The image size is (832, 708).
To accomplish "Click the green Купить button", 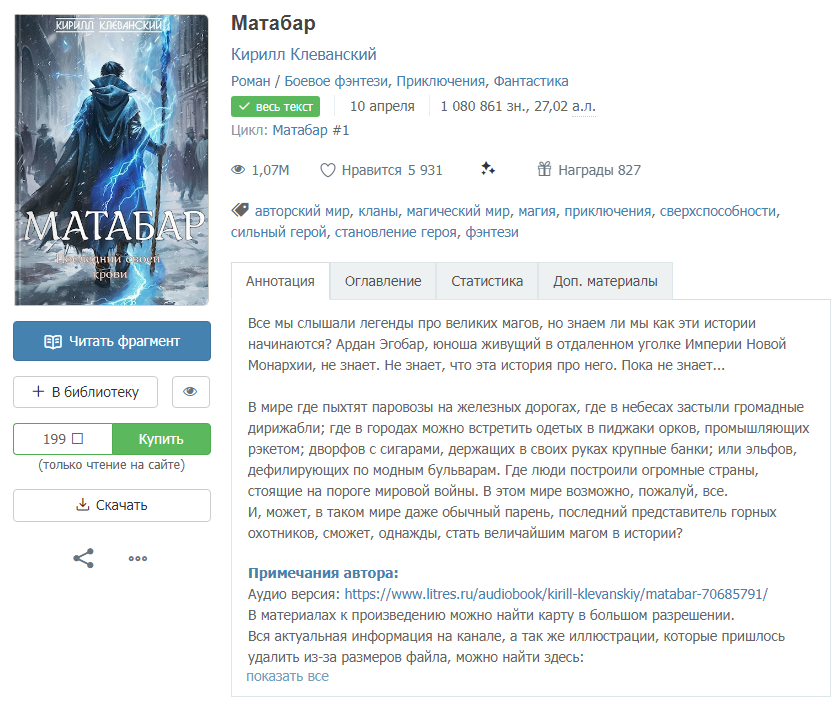I will [x=161, y=439].
